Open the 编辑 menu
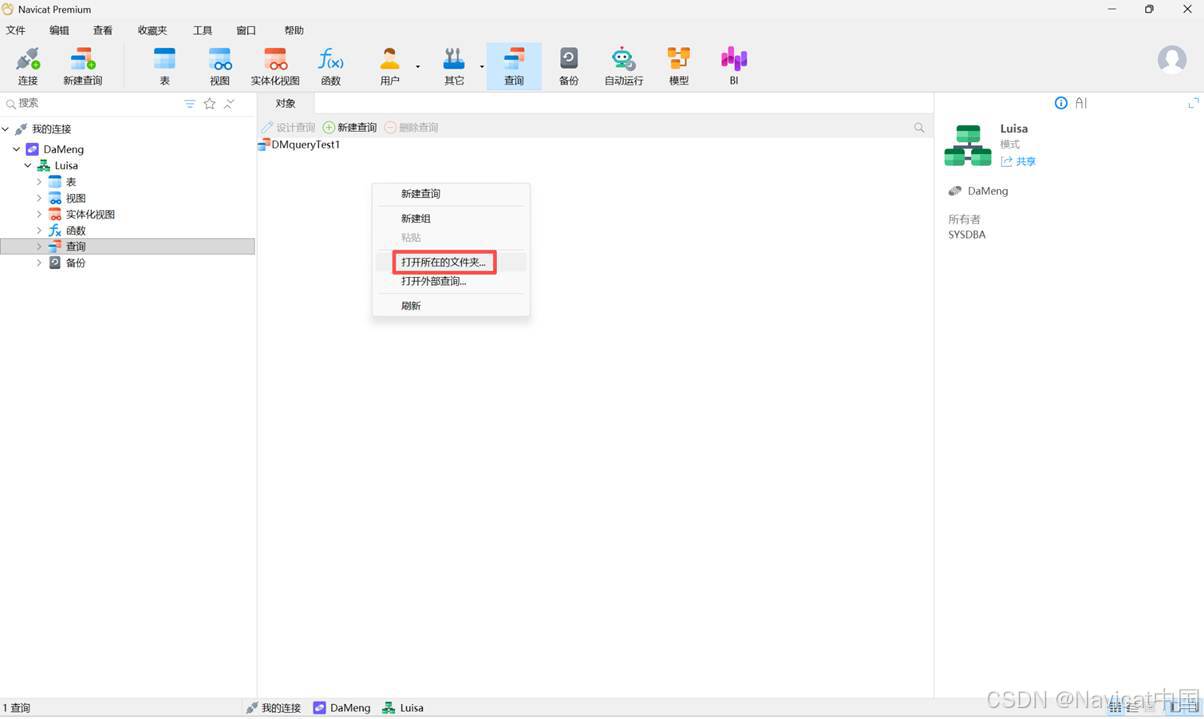 click(x=59, y=30)
